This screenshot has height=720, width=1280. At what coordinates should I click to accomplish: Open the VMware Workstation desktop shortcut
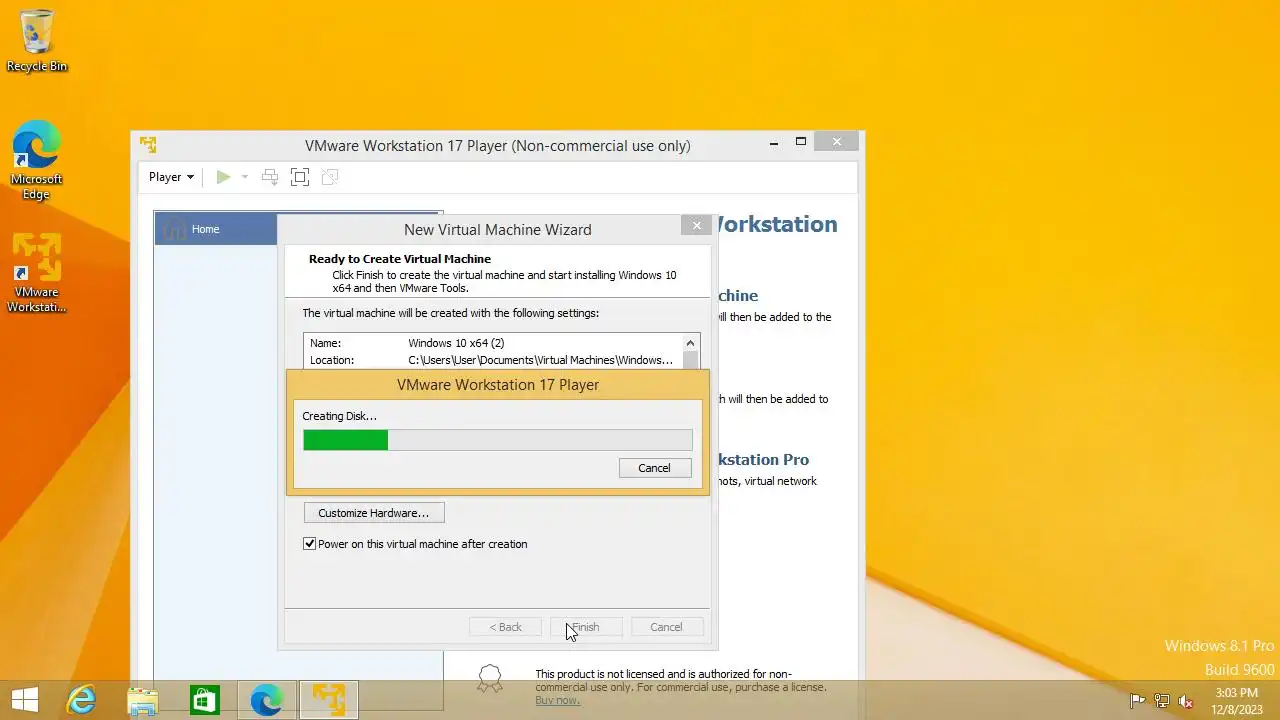click(37, 273)
